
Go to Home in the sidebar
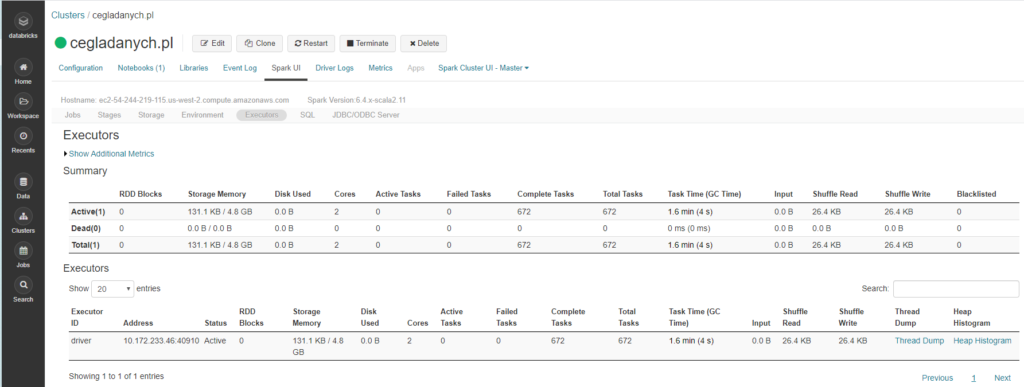tap(23, 67)
